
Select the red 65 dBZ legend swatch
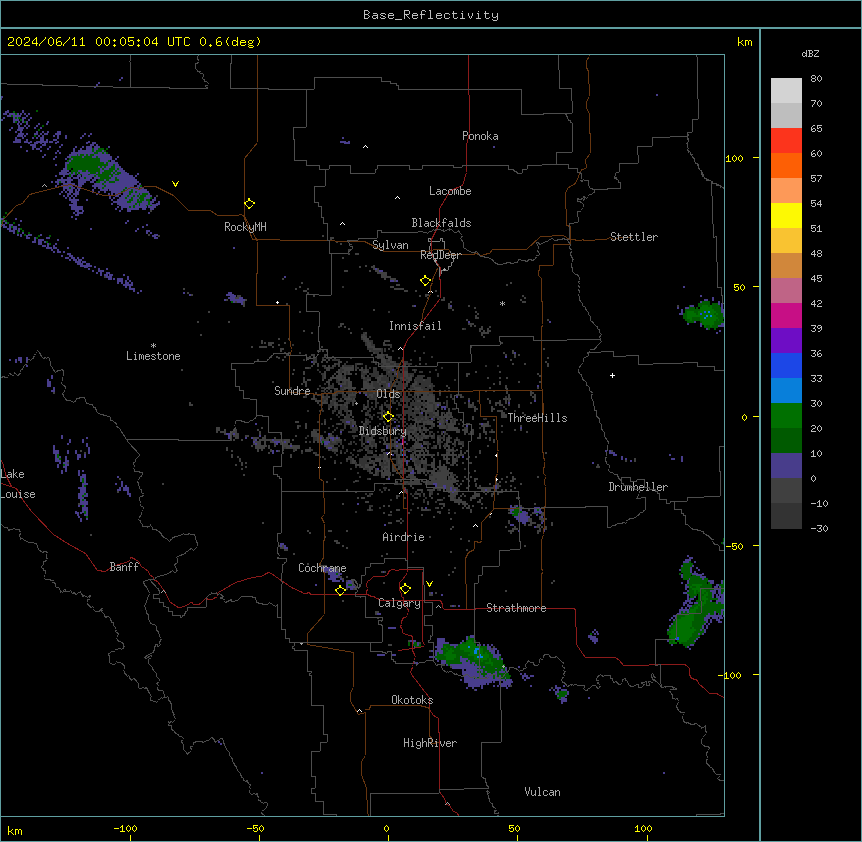coord(786,141)
